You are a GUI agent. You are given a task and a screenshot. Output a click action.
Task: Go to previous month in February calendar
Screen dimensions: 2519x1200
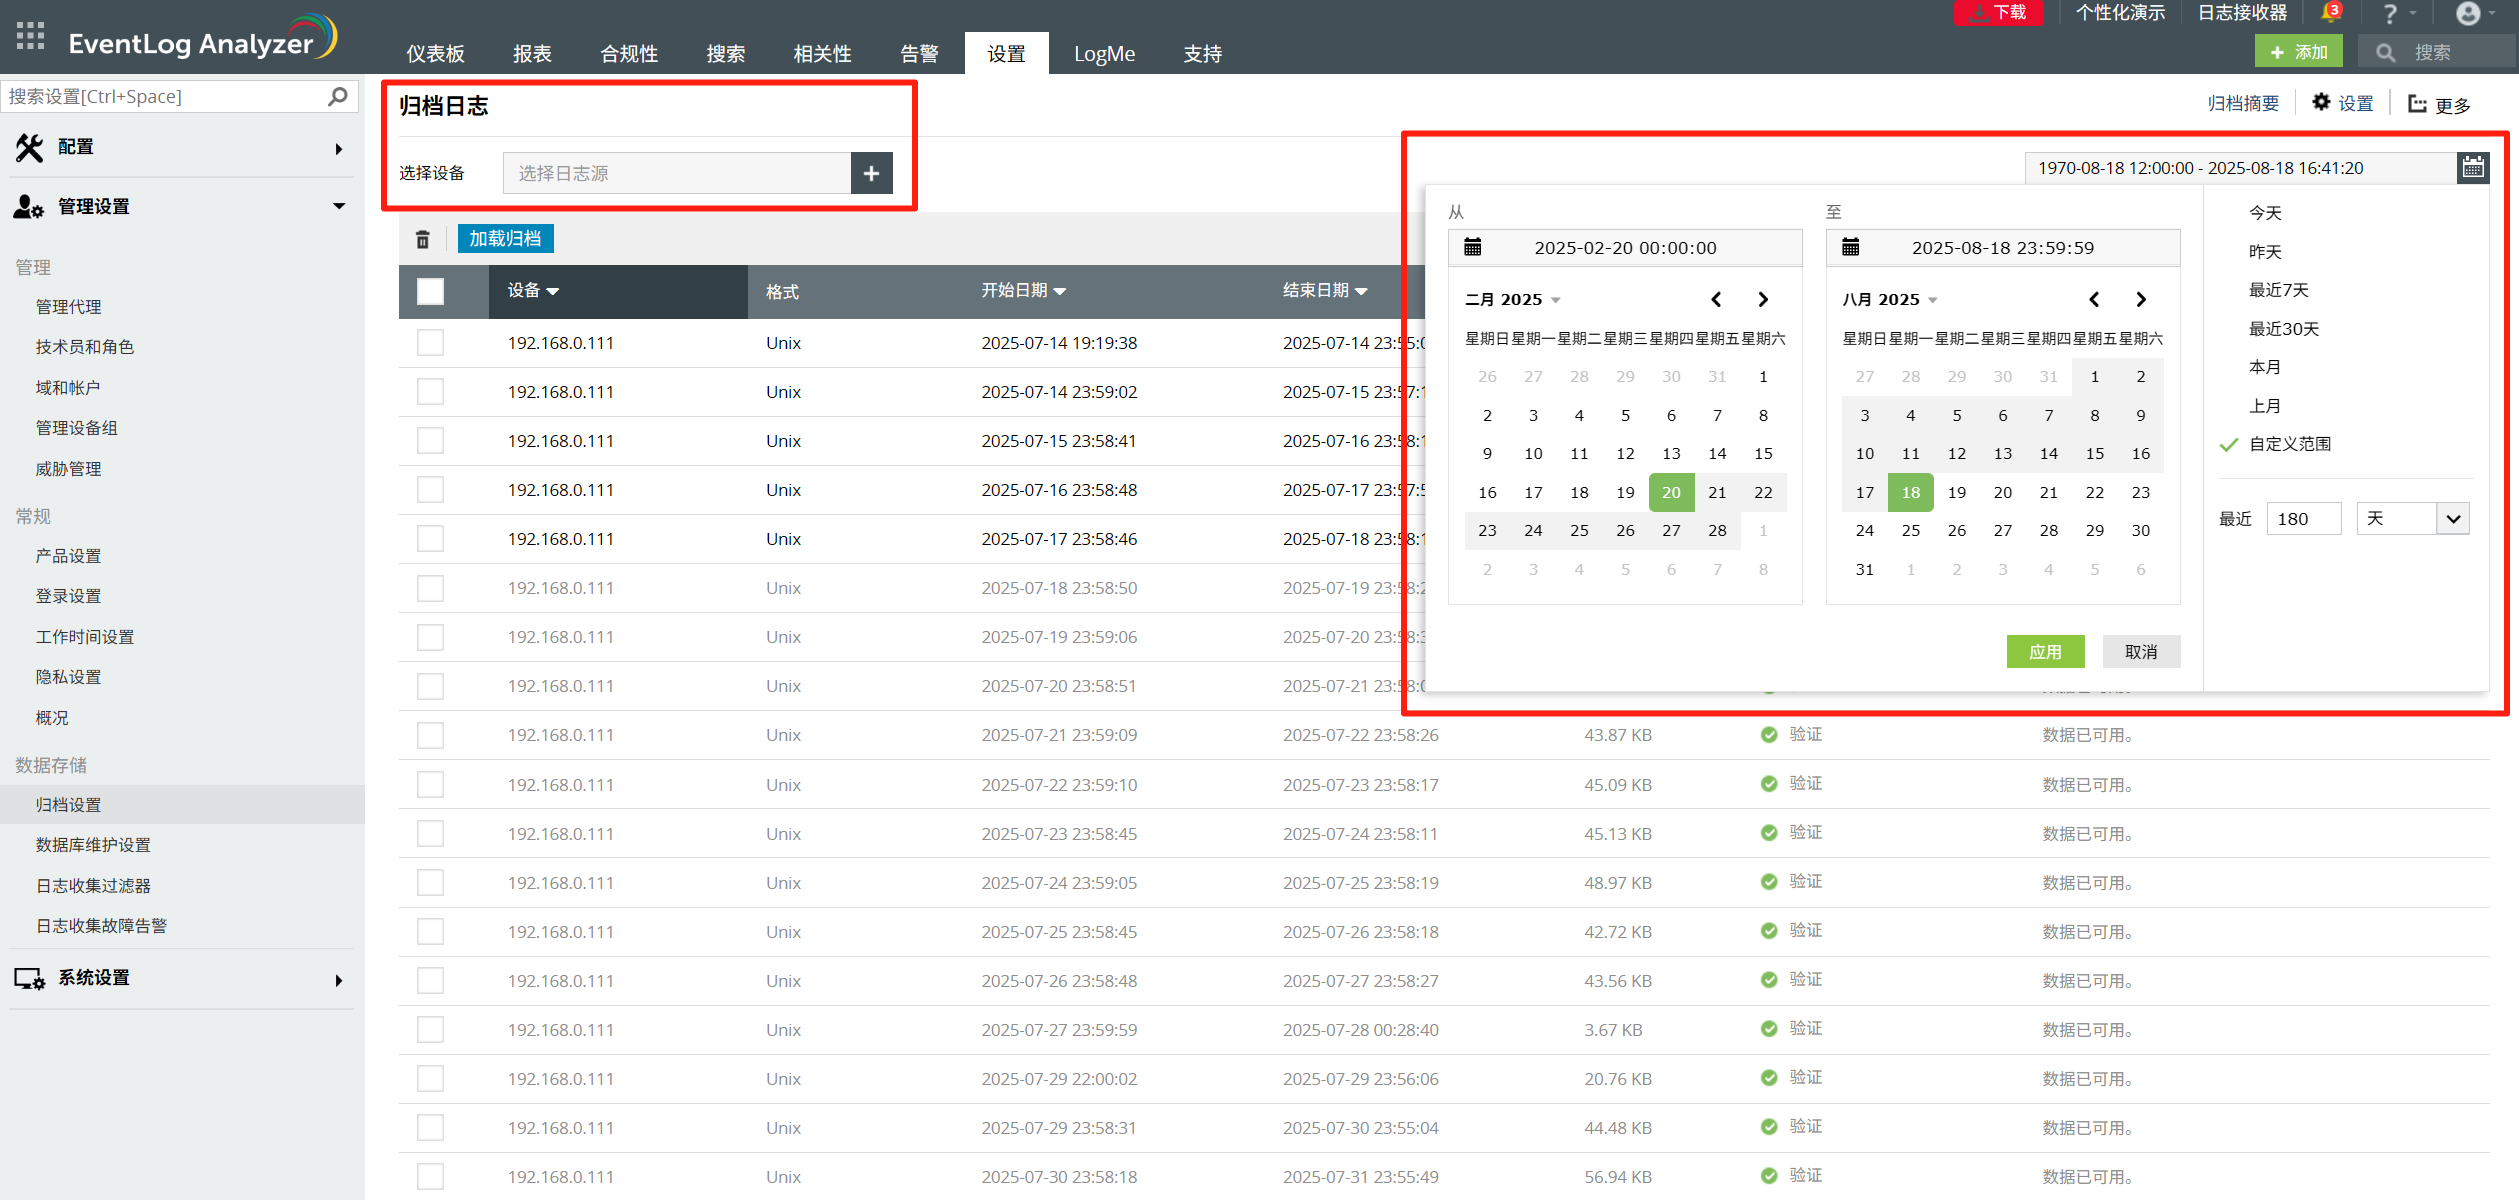tap(1716, 299)
